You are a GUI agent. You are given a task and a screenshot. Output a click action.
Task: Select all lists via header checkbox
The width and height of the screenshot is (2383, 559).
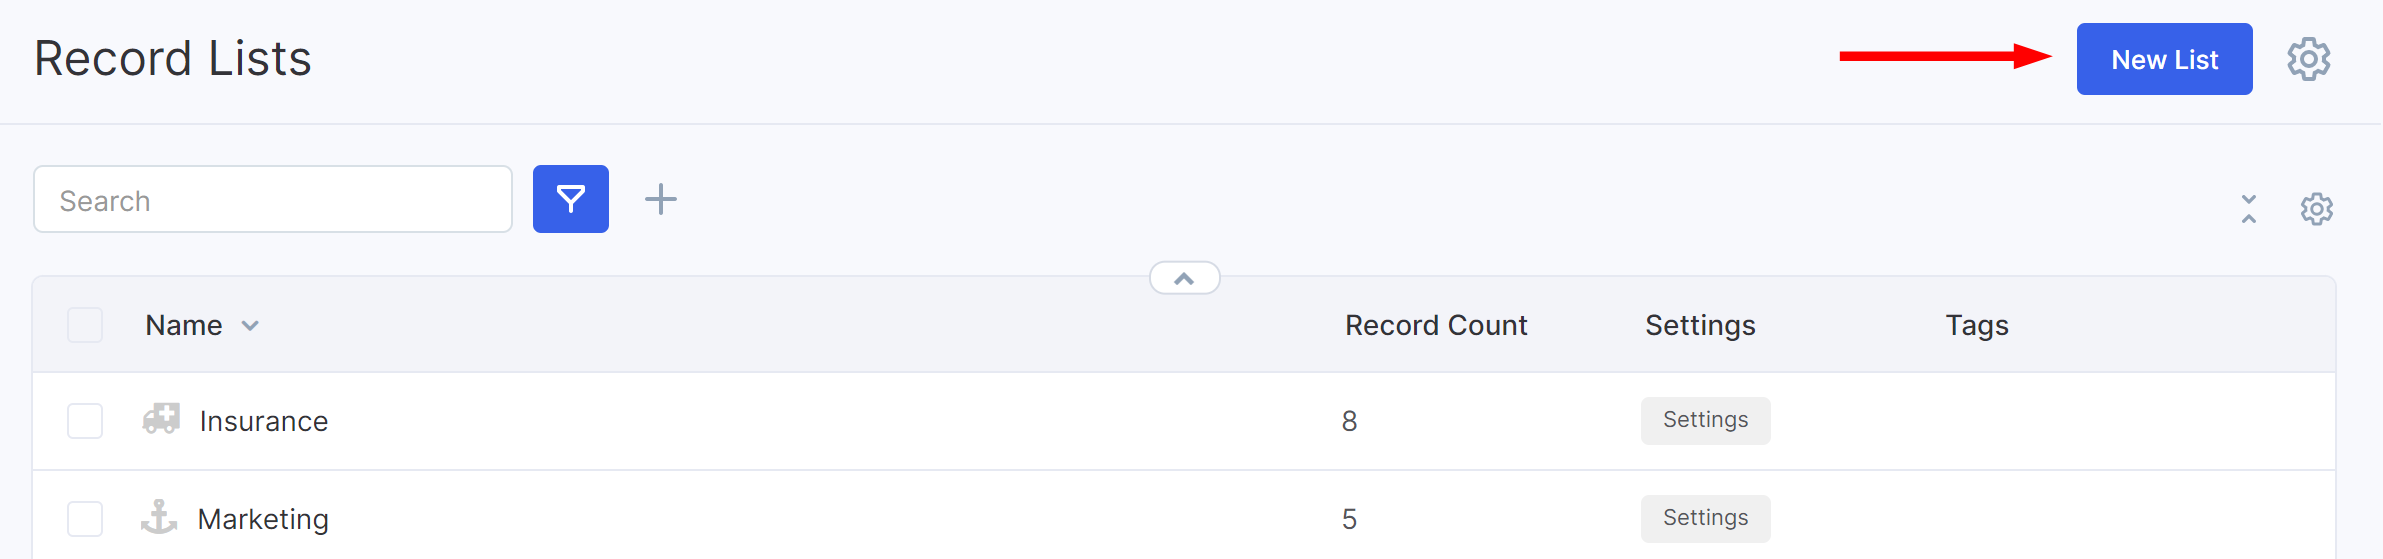(x=85, y=325)
